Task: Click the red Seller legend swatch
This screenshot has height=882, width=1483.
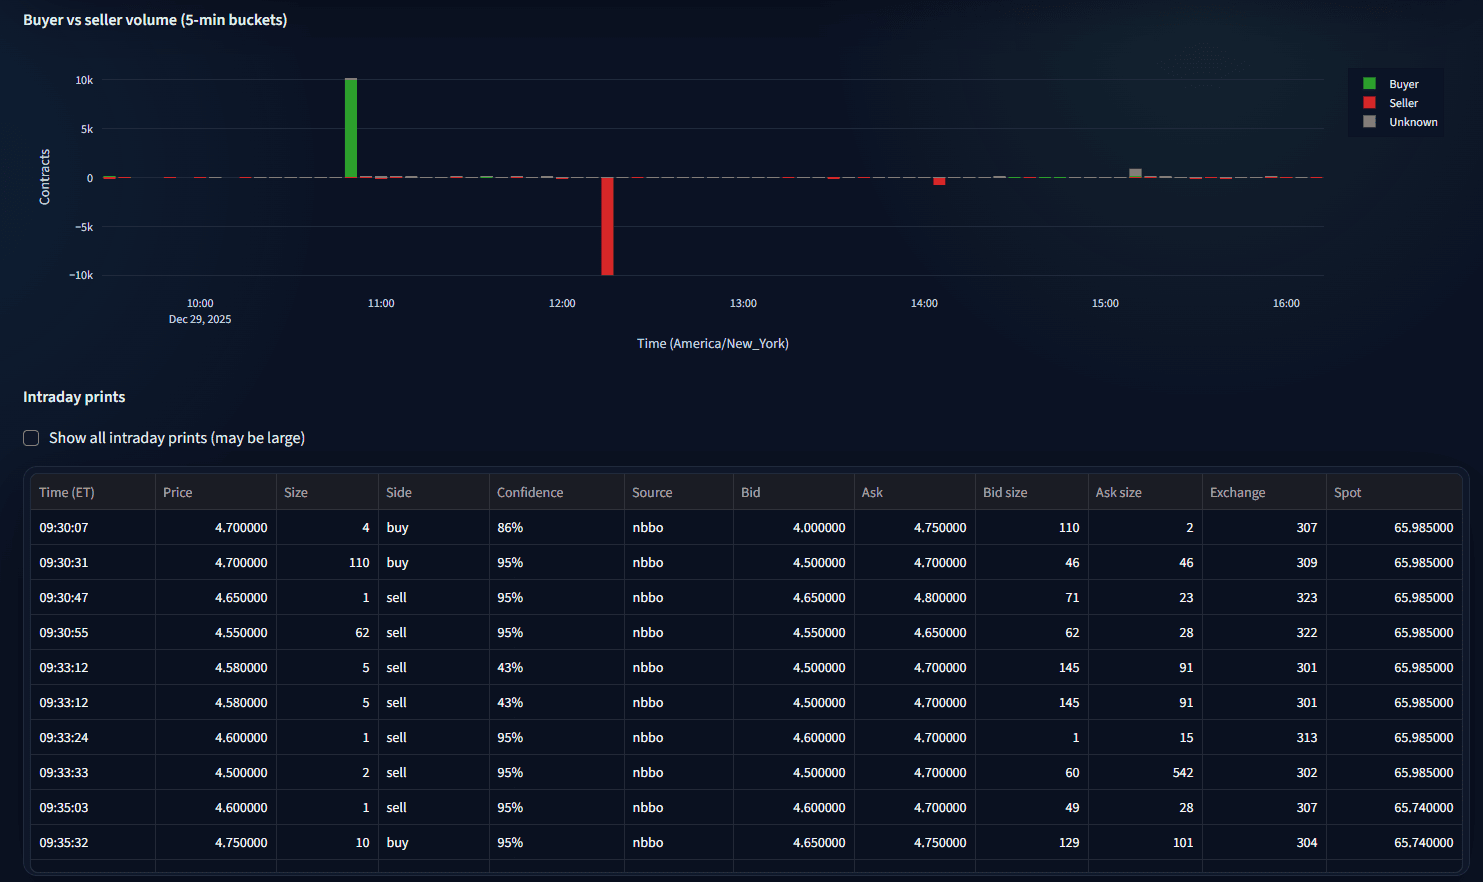Action: (x=1368, y=103)
